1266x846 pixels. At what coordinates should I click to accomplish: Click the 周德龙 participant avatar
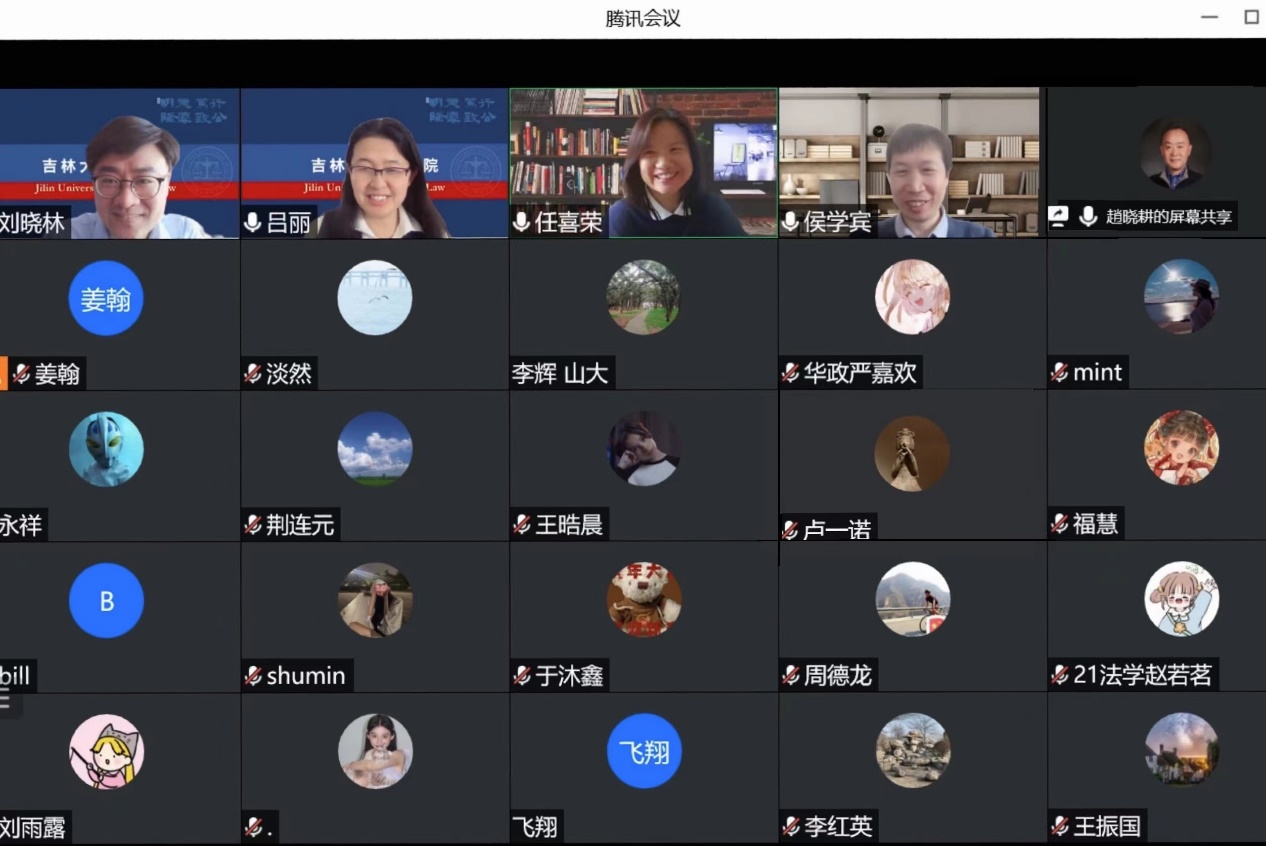(912, 599)
